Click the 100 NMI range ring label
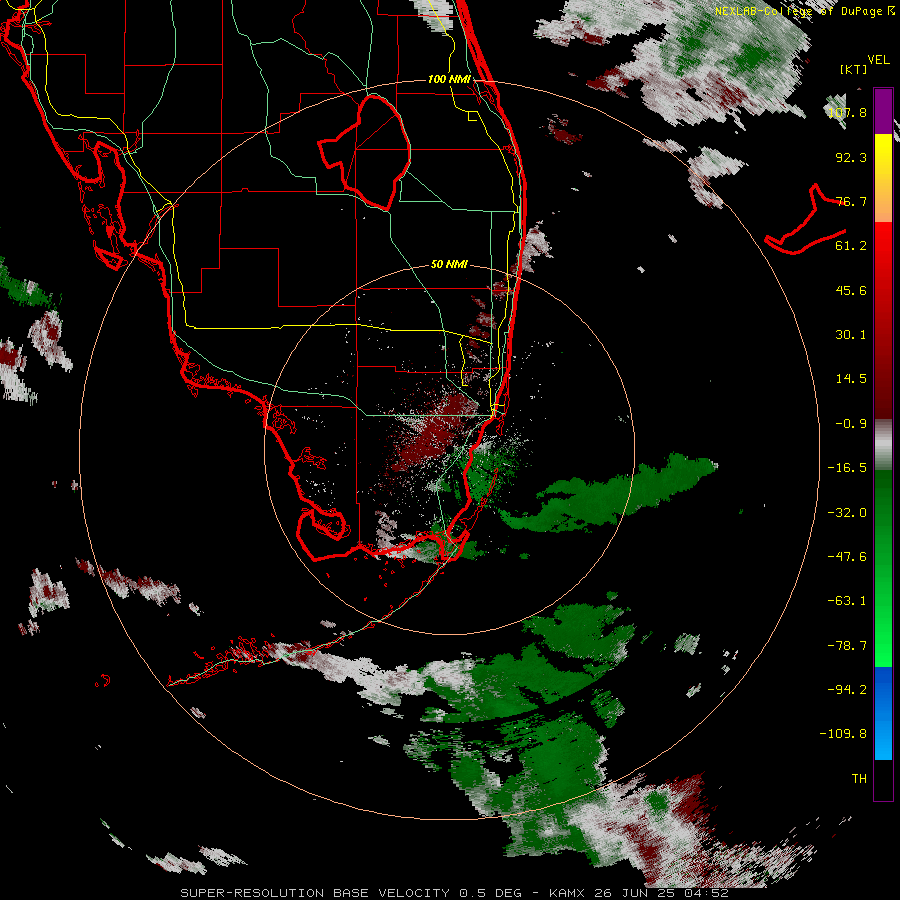900x900 pixels. (449, 79)
